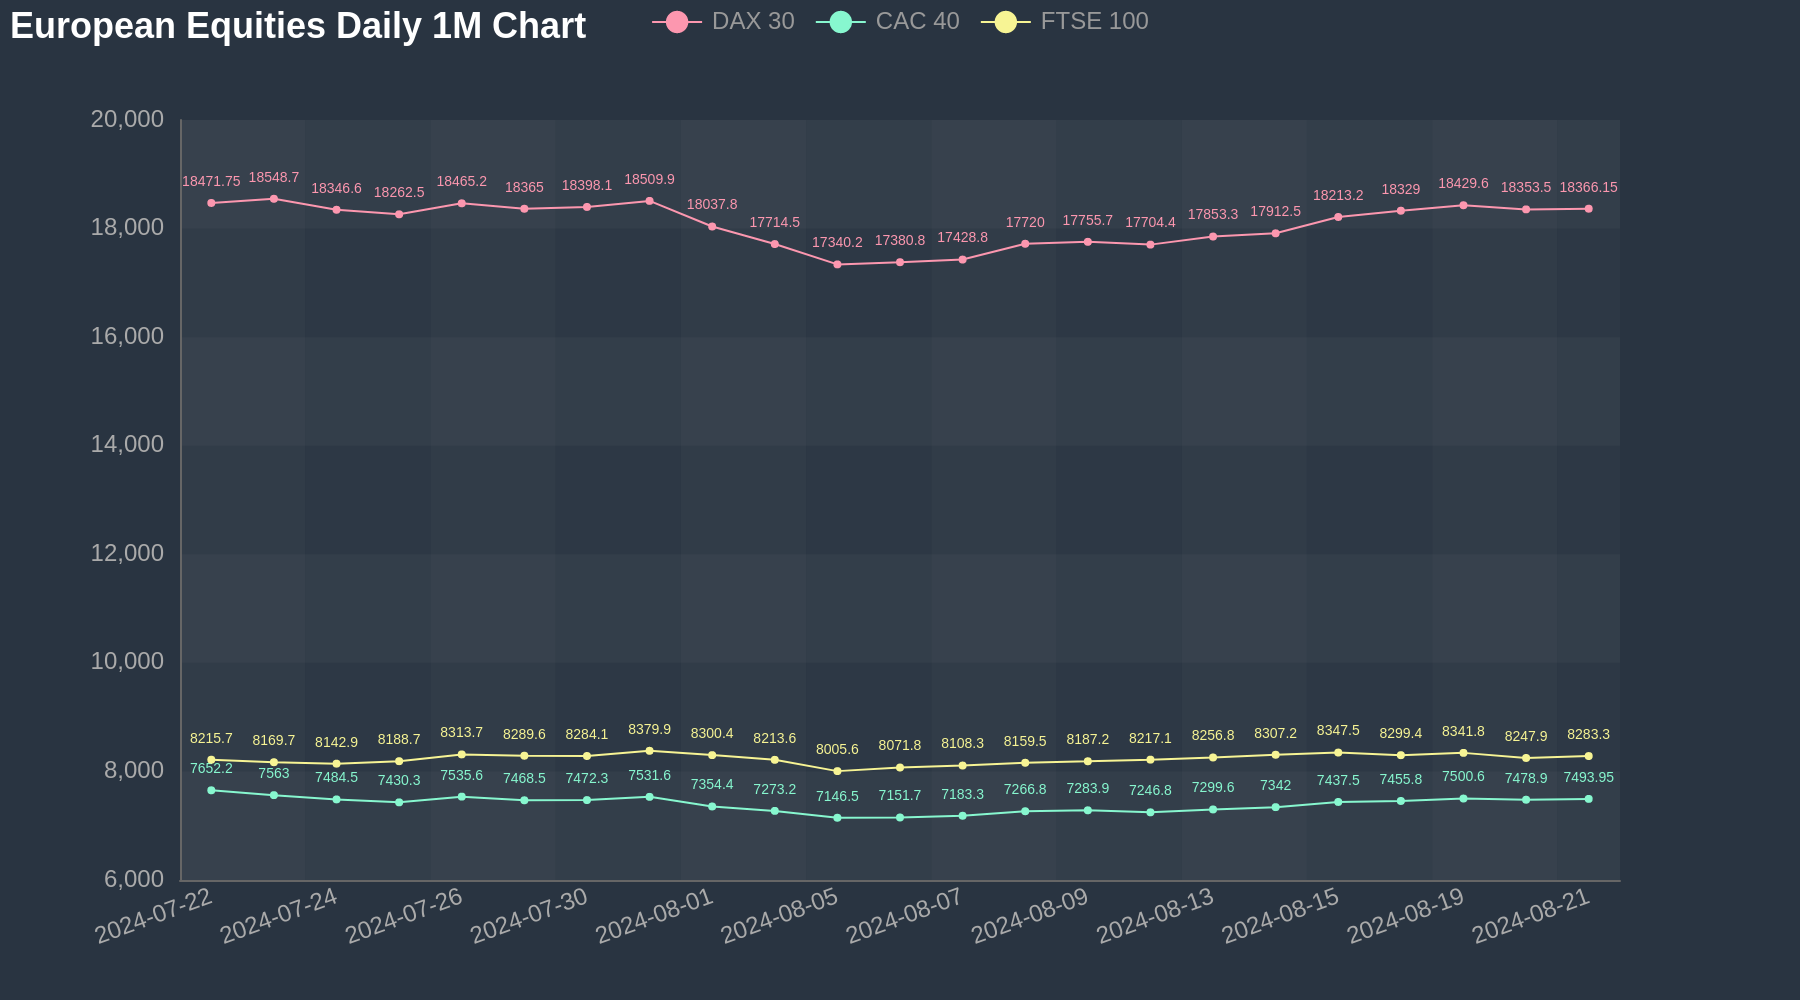Select final CAC point 7493.95
Viewport: 1800px width, 1000px height.
click(1589, 799)
